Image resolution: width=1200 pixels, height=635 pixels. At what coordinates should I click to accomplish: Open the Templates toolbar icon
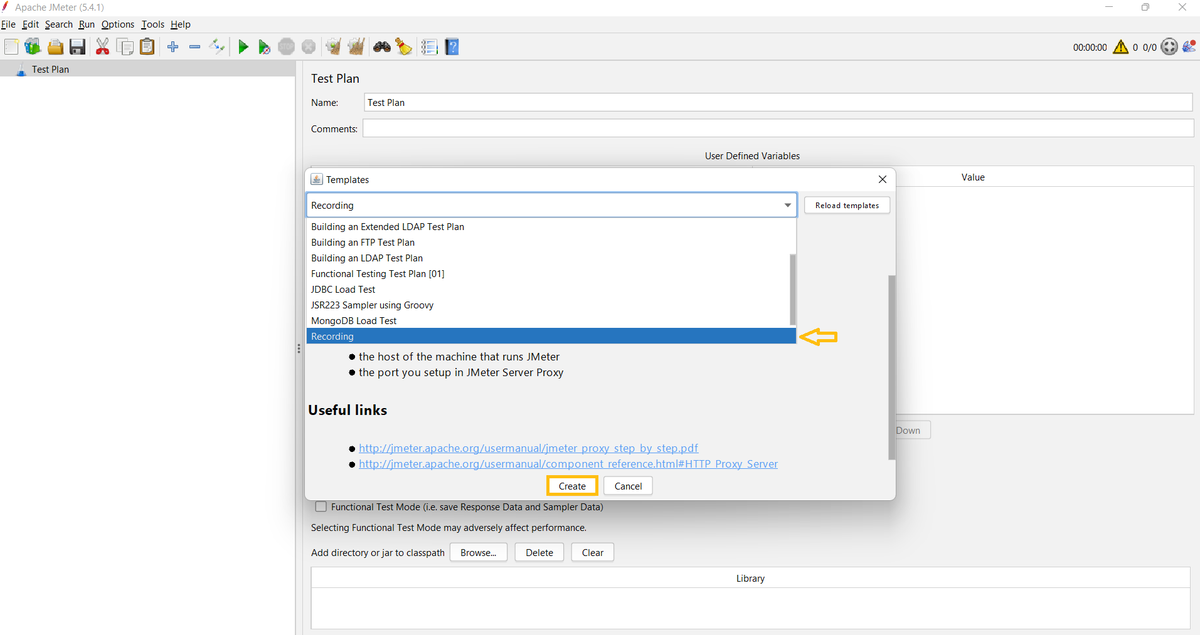(x=32, y=47)
